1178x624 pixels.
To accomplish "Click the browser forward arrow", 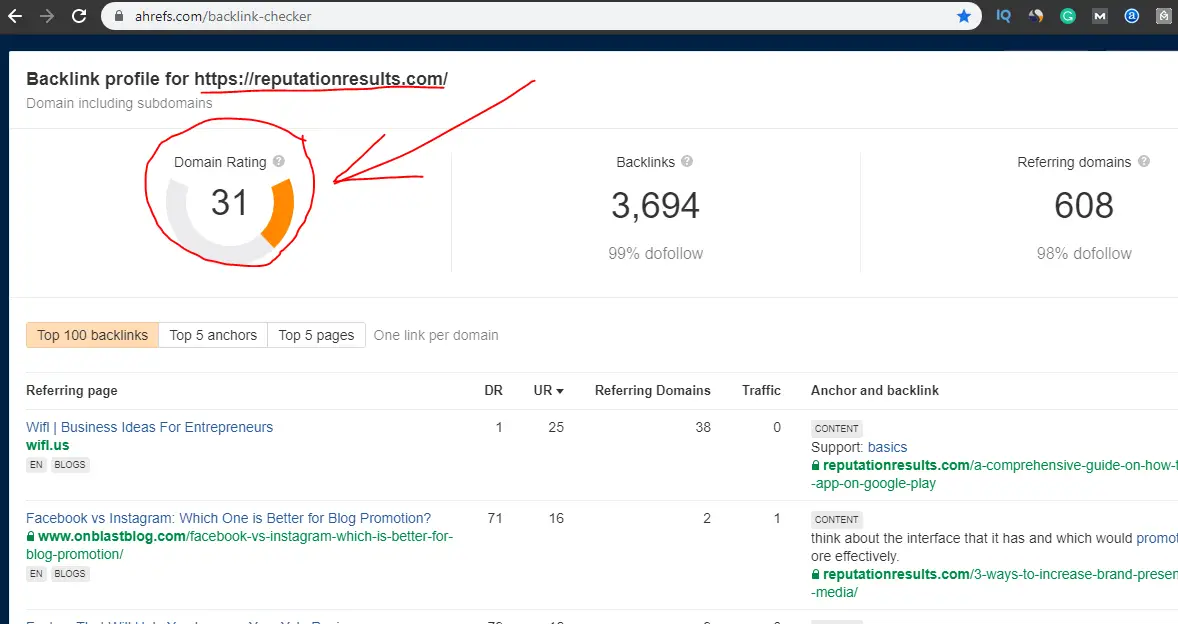I will click(x=47, y=16).
